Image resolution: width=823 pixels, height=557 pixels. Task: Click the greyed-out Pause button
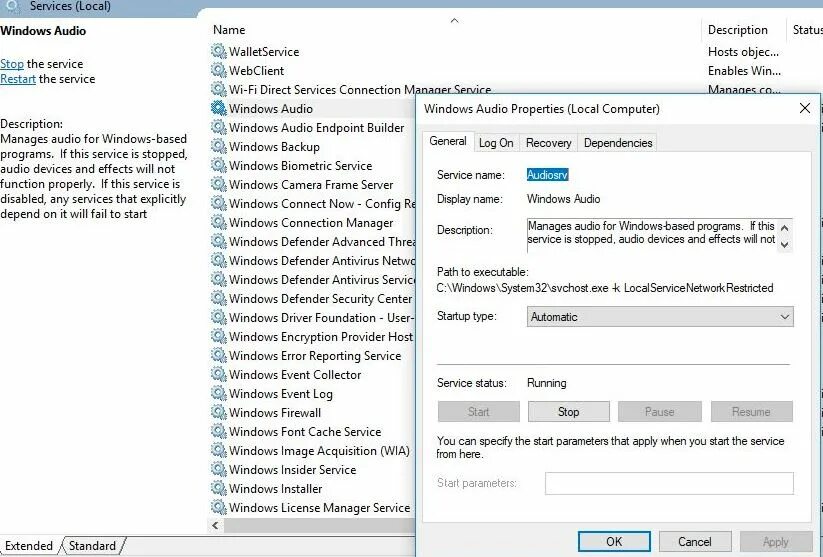[659, 412]
